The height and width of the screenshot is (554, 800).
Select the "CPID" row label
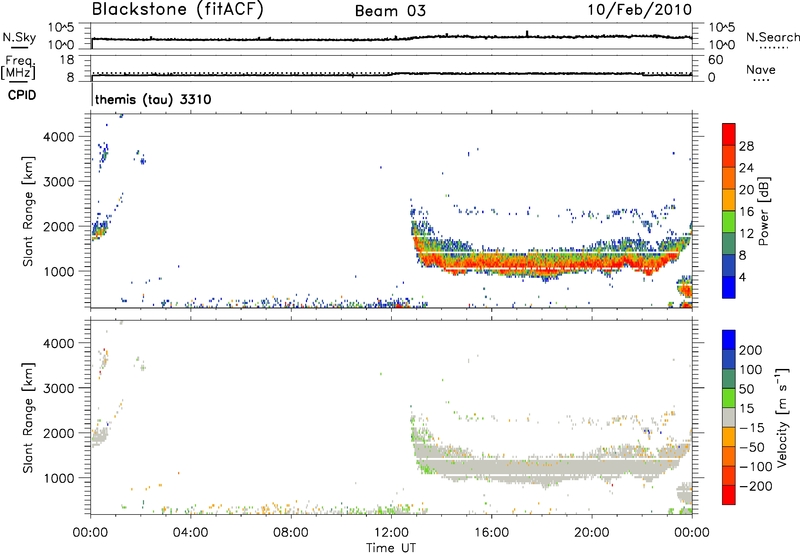click(22, 95)
